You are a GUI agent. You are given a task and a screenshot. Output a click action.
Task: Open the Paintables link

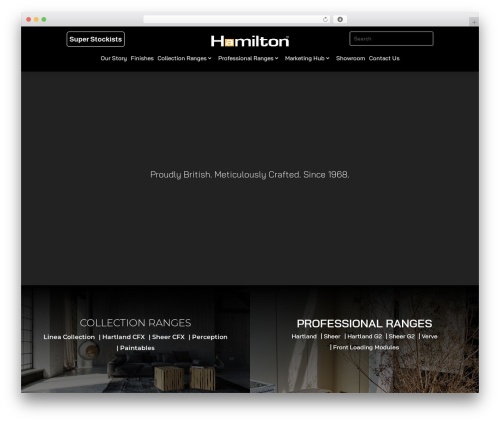coord(137,348)
